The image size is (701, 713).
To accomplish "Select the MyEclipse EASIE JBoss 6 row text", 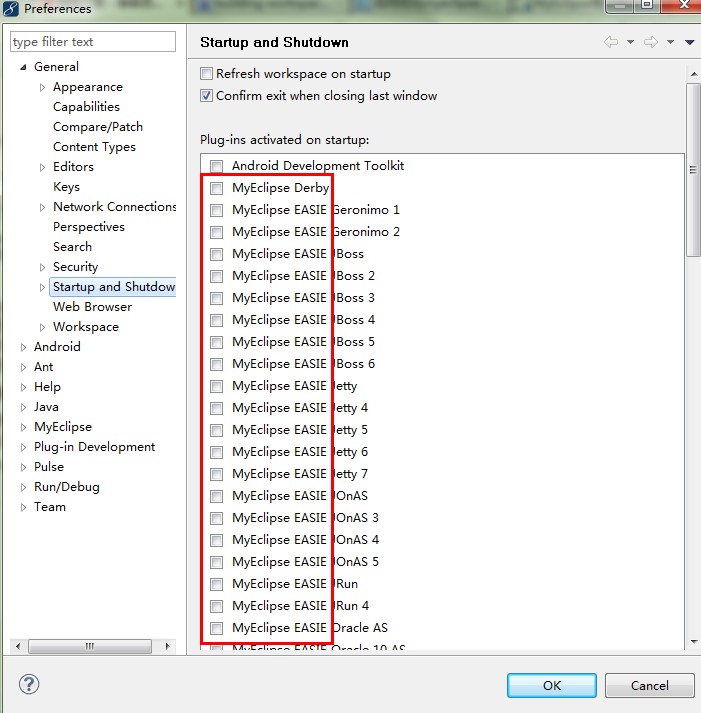I will click(x=303, y=364).
